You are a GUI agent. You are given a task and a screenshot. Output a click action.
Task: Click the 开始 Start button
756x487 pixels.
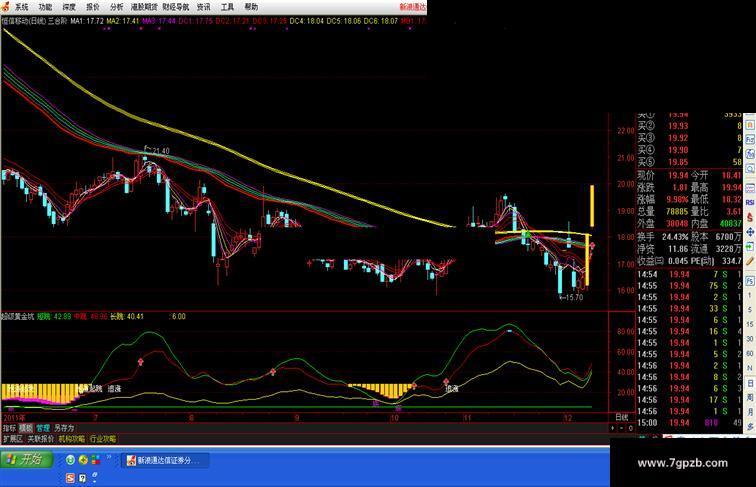26,460
